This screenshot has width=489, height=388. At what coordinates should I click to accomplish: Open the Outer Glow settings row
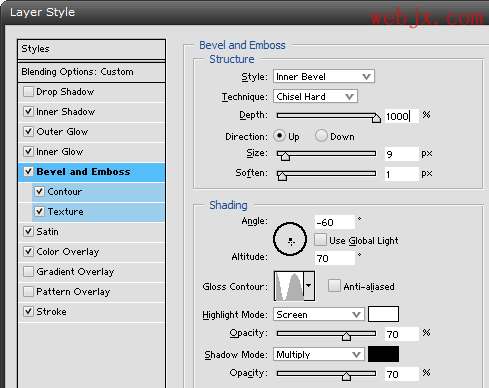click(92, 132)
